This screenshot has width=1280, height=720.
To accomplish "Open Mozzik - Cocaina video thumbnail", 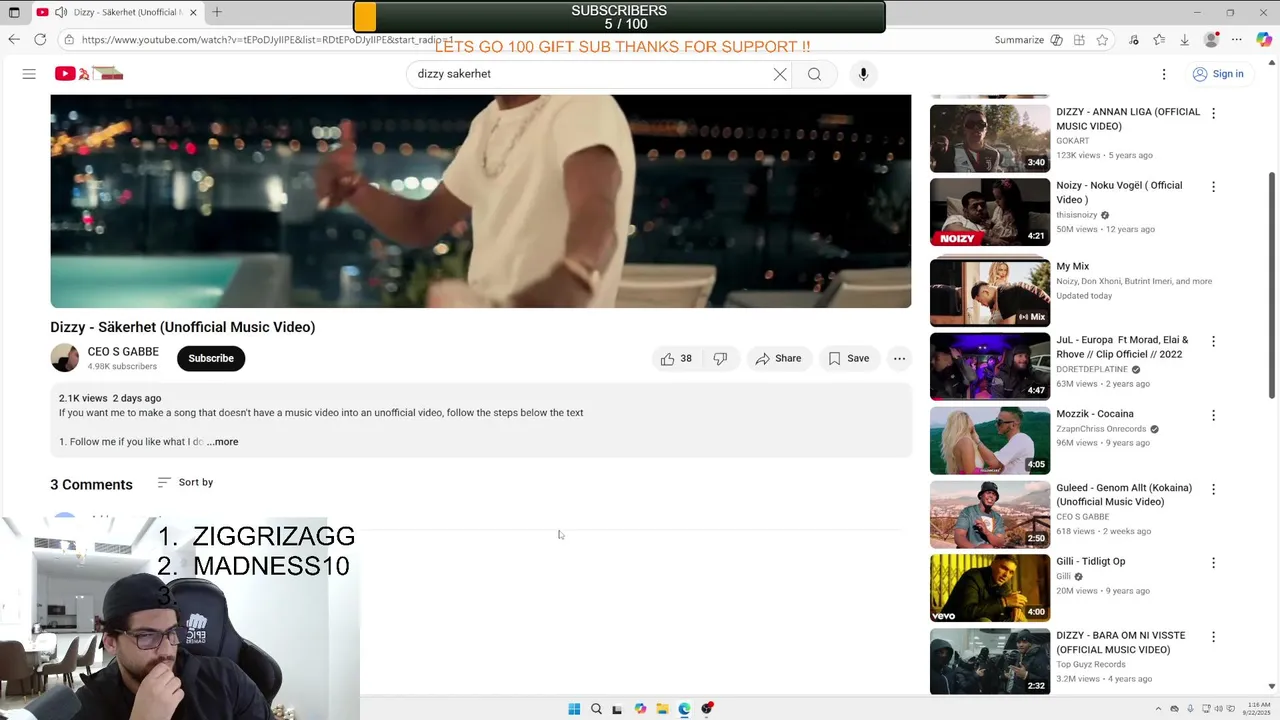I will coord(990,440).
